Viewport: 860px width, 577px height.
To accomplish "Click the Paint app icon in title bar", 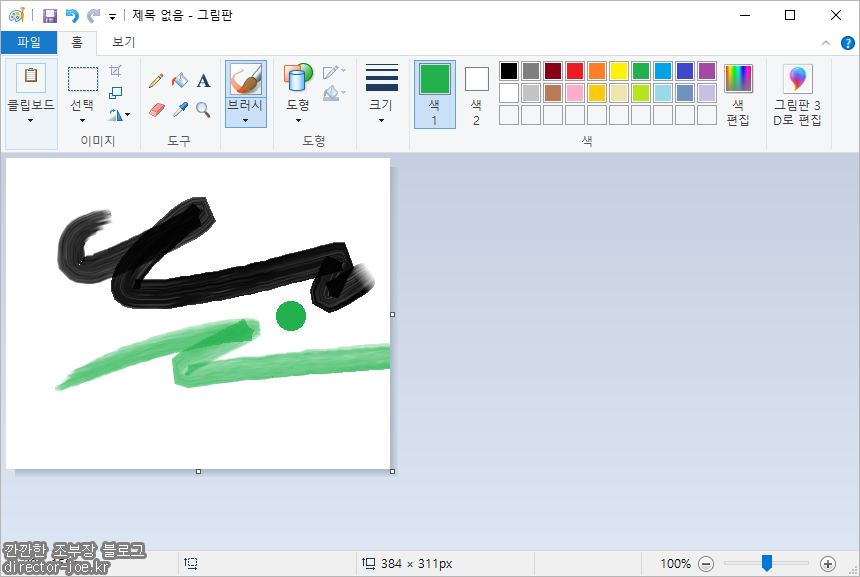I will 16,15.
